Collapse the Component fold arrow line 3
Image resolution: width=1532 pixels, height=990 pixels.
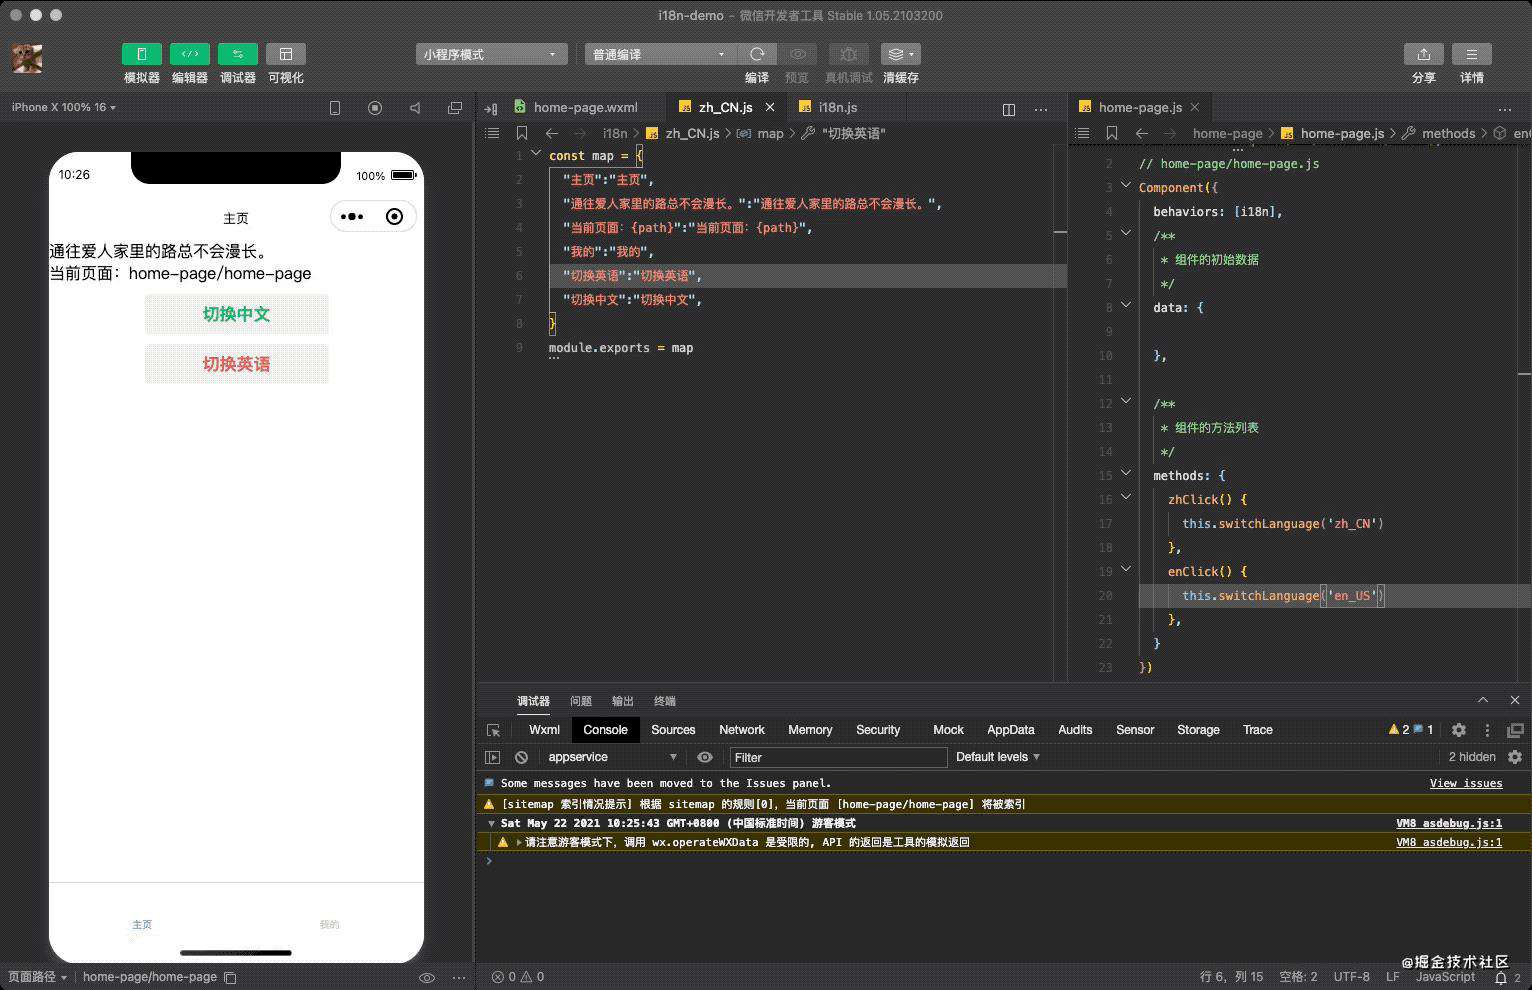pos(1126,186)
